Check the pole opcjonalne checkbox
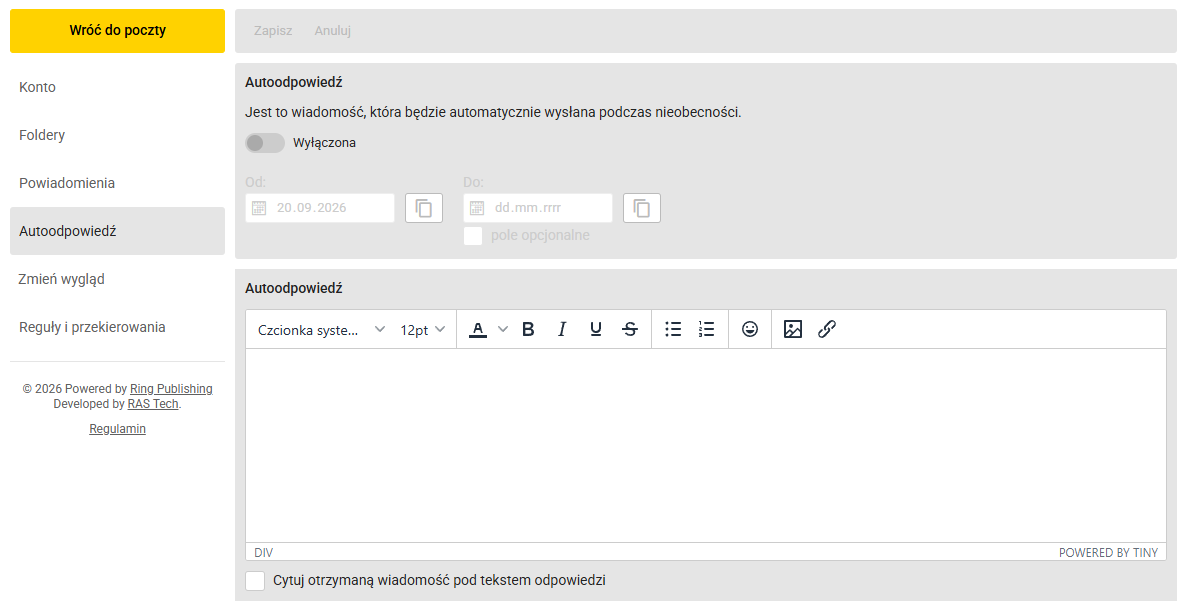 473,236
